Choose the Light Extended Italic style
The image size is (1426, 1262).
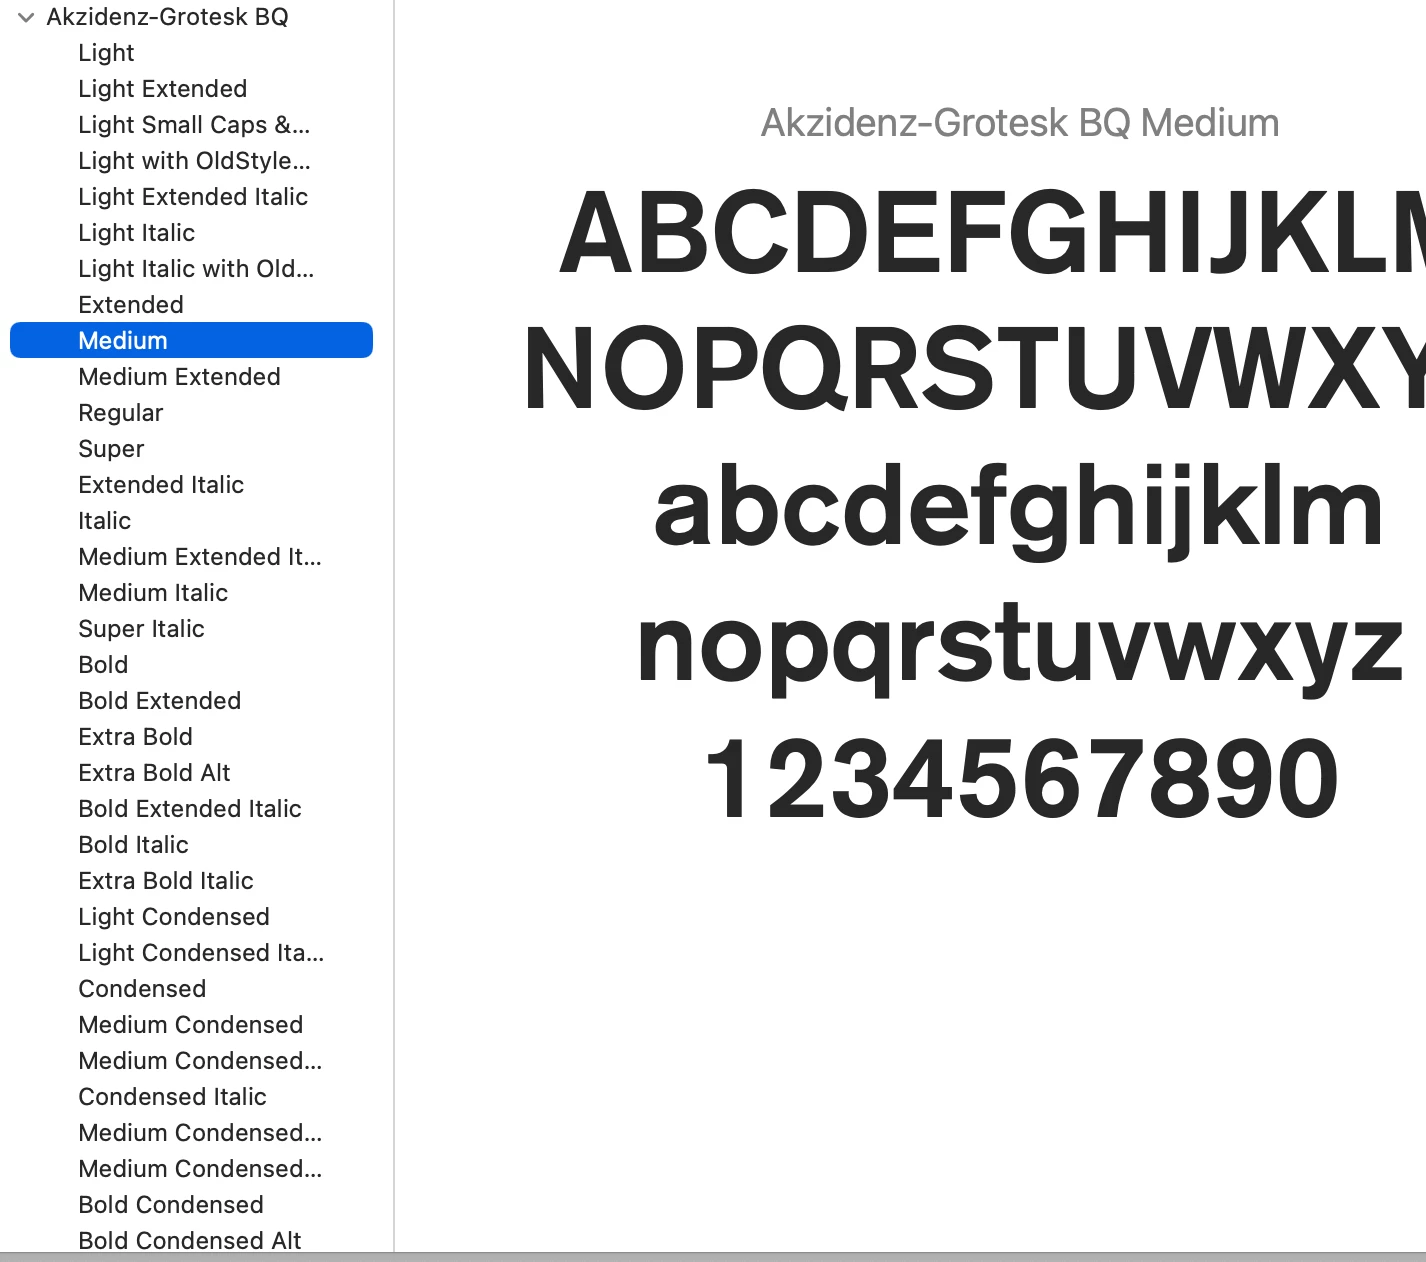point(191,197)
